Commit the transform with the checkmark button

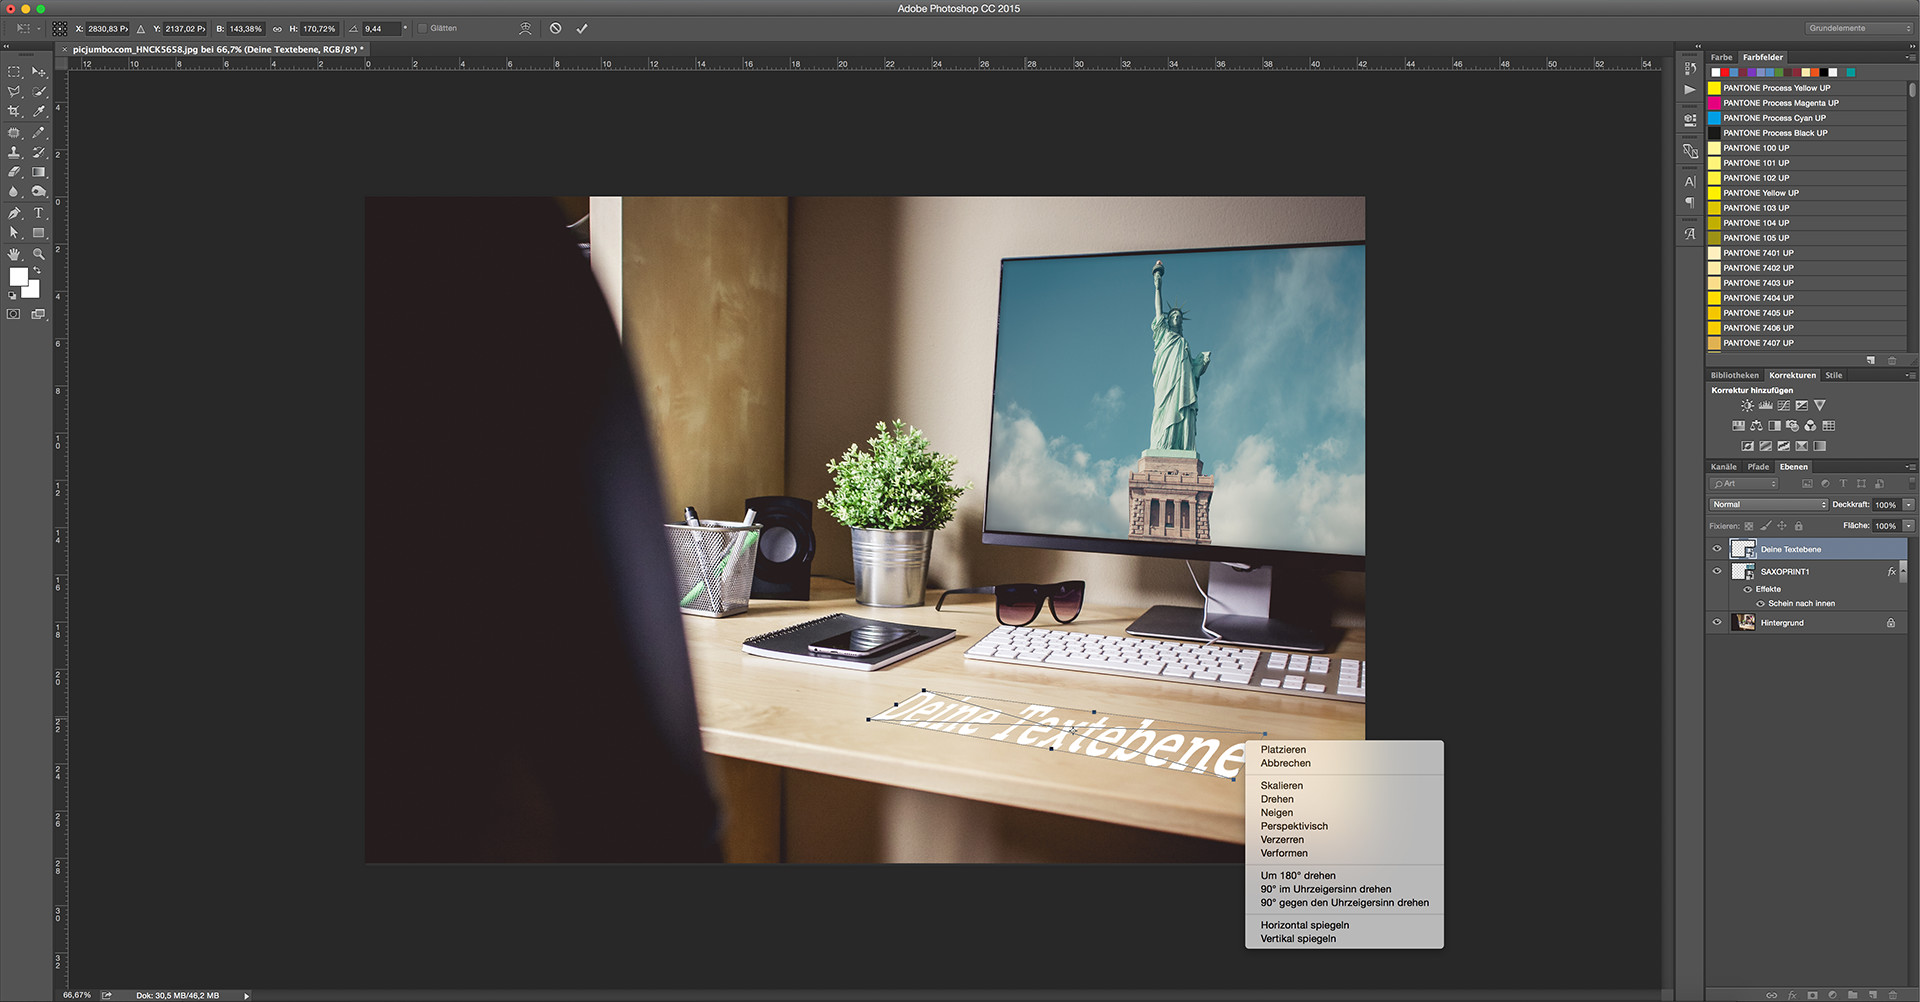(x=583, y=28)
